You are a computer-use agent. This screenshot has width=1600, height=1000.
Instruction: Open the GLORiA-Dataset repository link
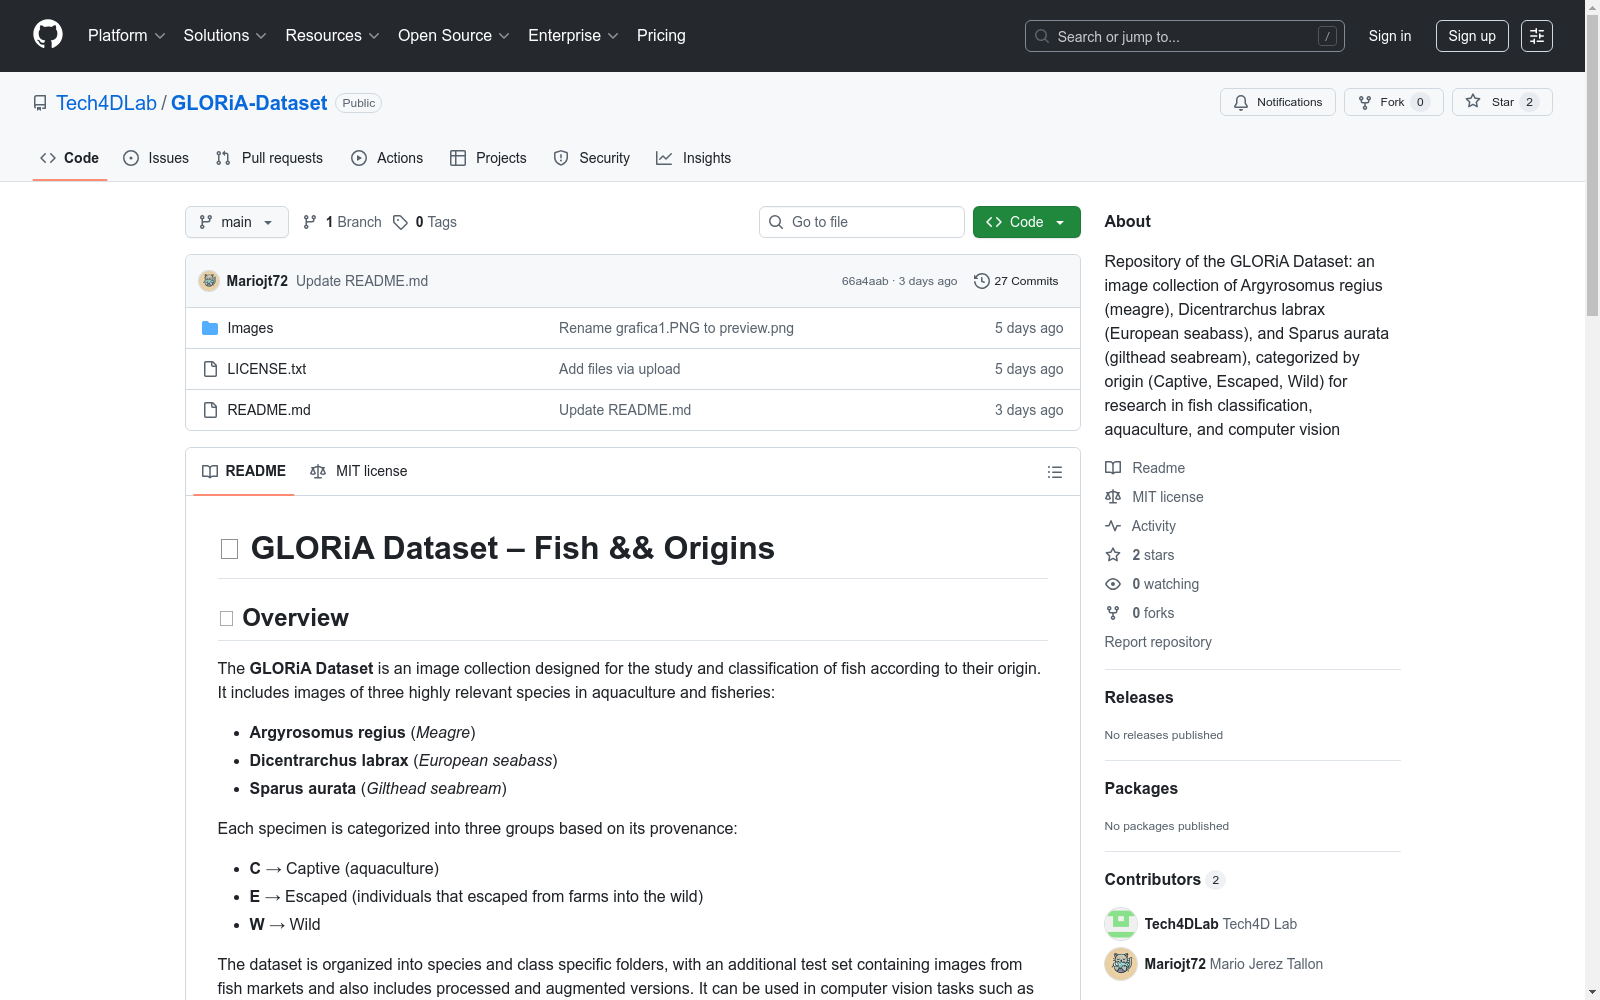tap(249, 103)
